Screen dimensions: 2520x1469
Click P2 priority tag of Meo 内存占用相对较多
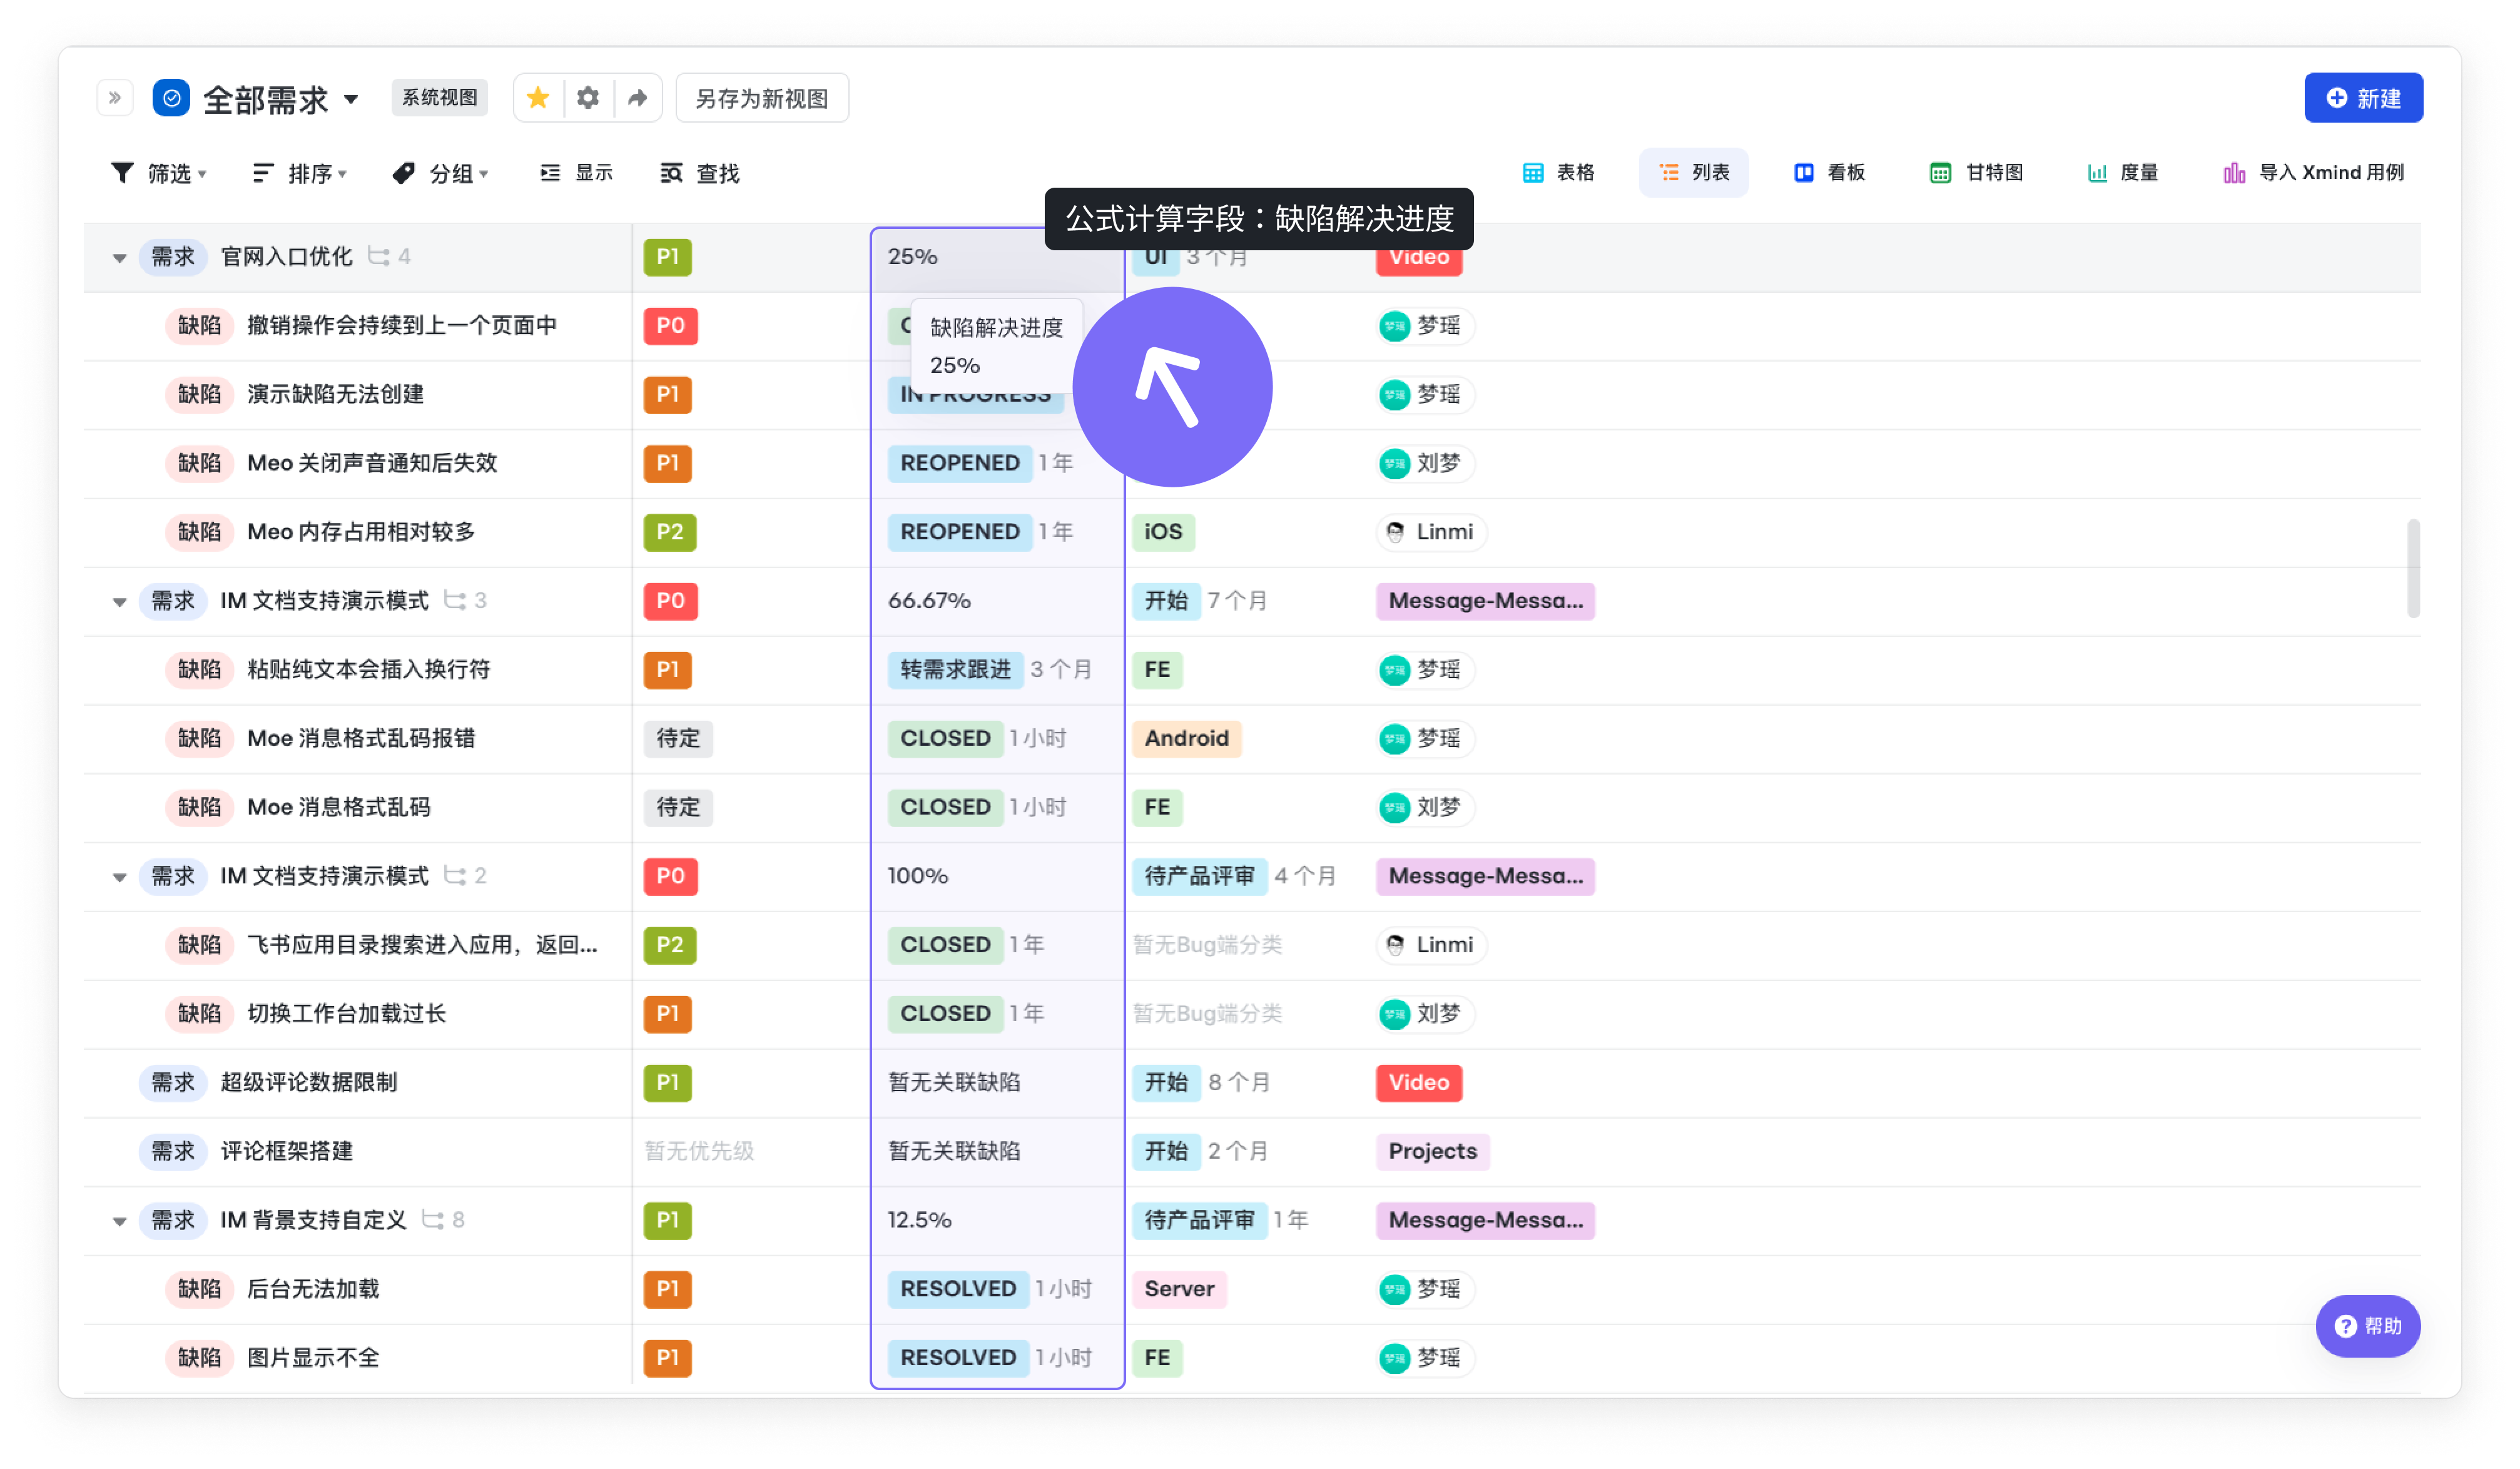point(670,532)
